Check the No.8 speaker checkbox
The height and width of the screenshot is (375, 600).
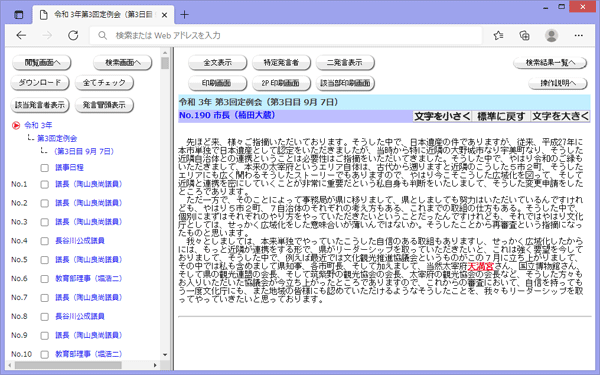[45, 317]
